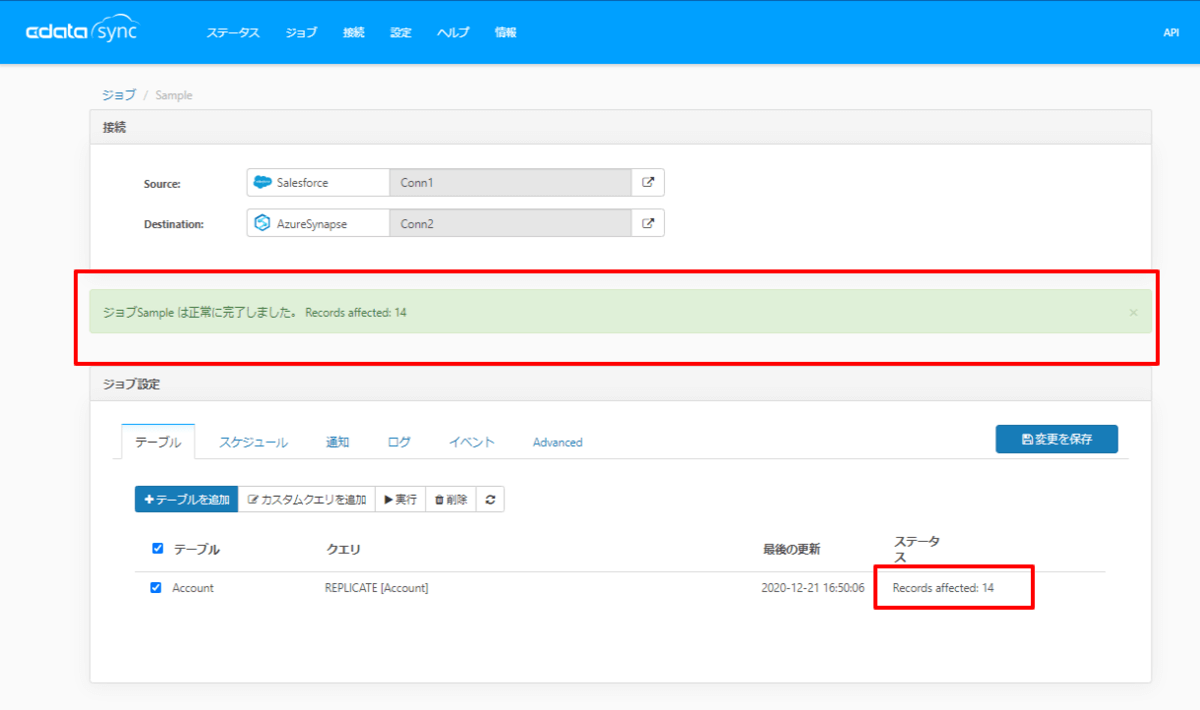1200x710 pixels.
Task: Open 設定 in the top navigation
Action: [401, 32]
